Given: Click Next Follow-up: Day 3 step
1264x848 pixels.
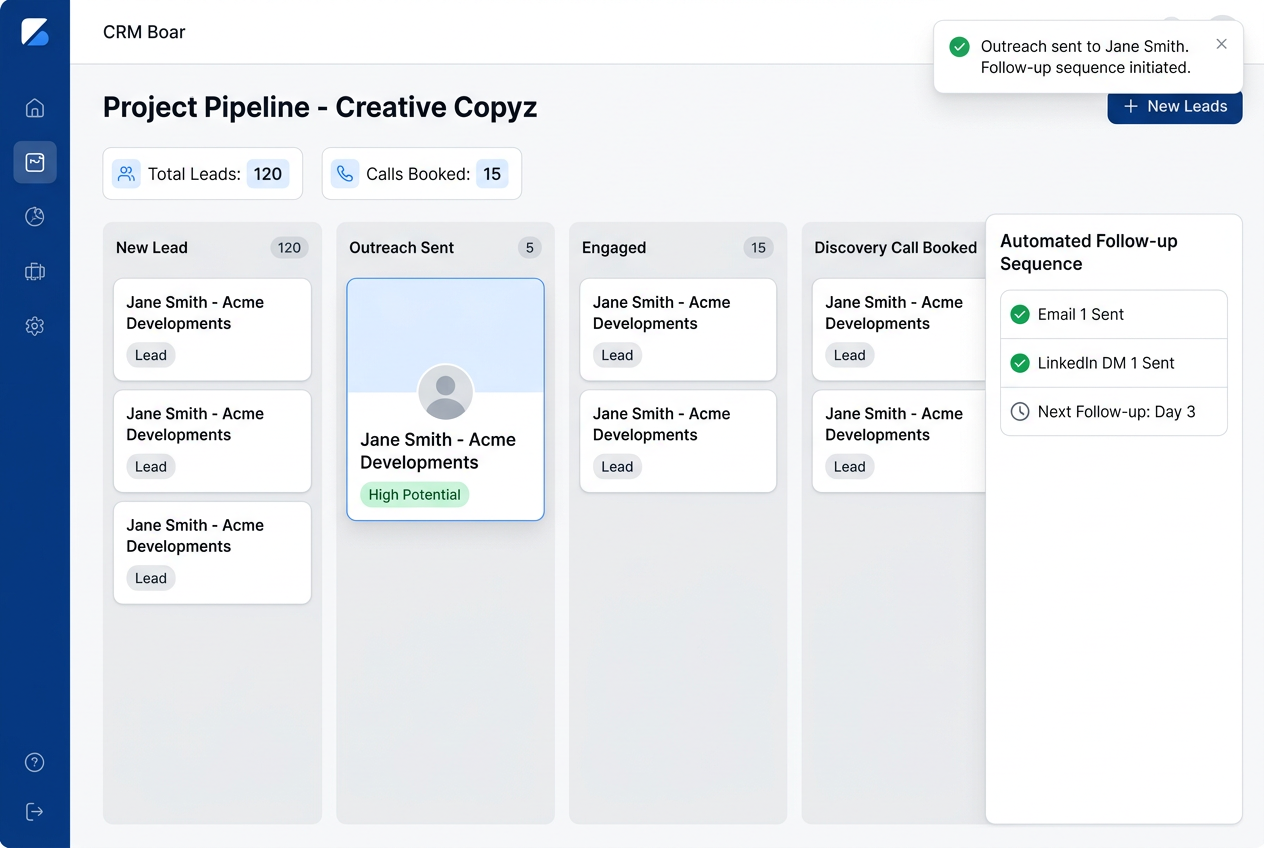Looking at the screenshot, I should 1114,411.
